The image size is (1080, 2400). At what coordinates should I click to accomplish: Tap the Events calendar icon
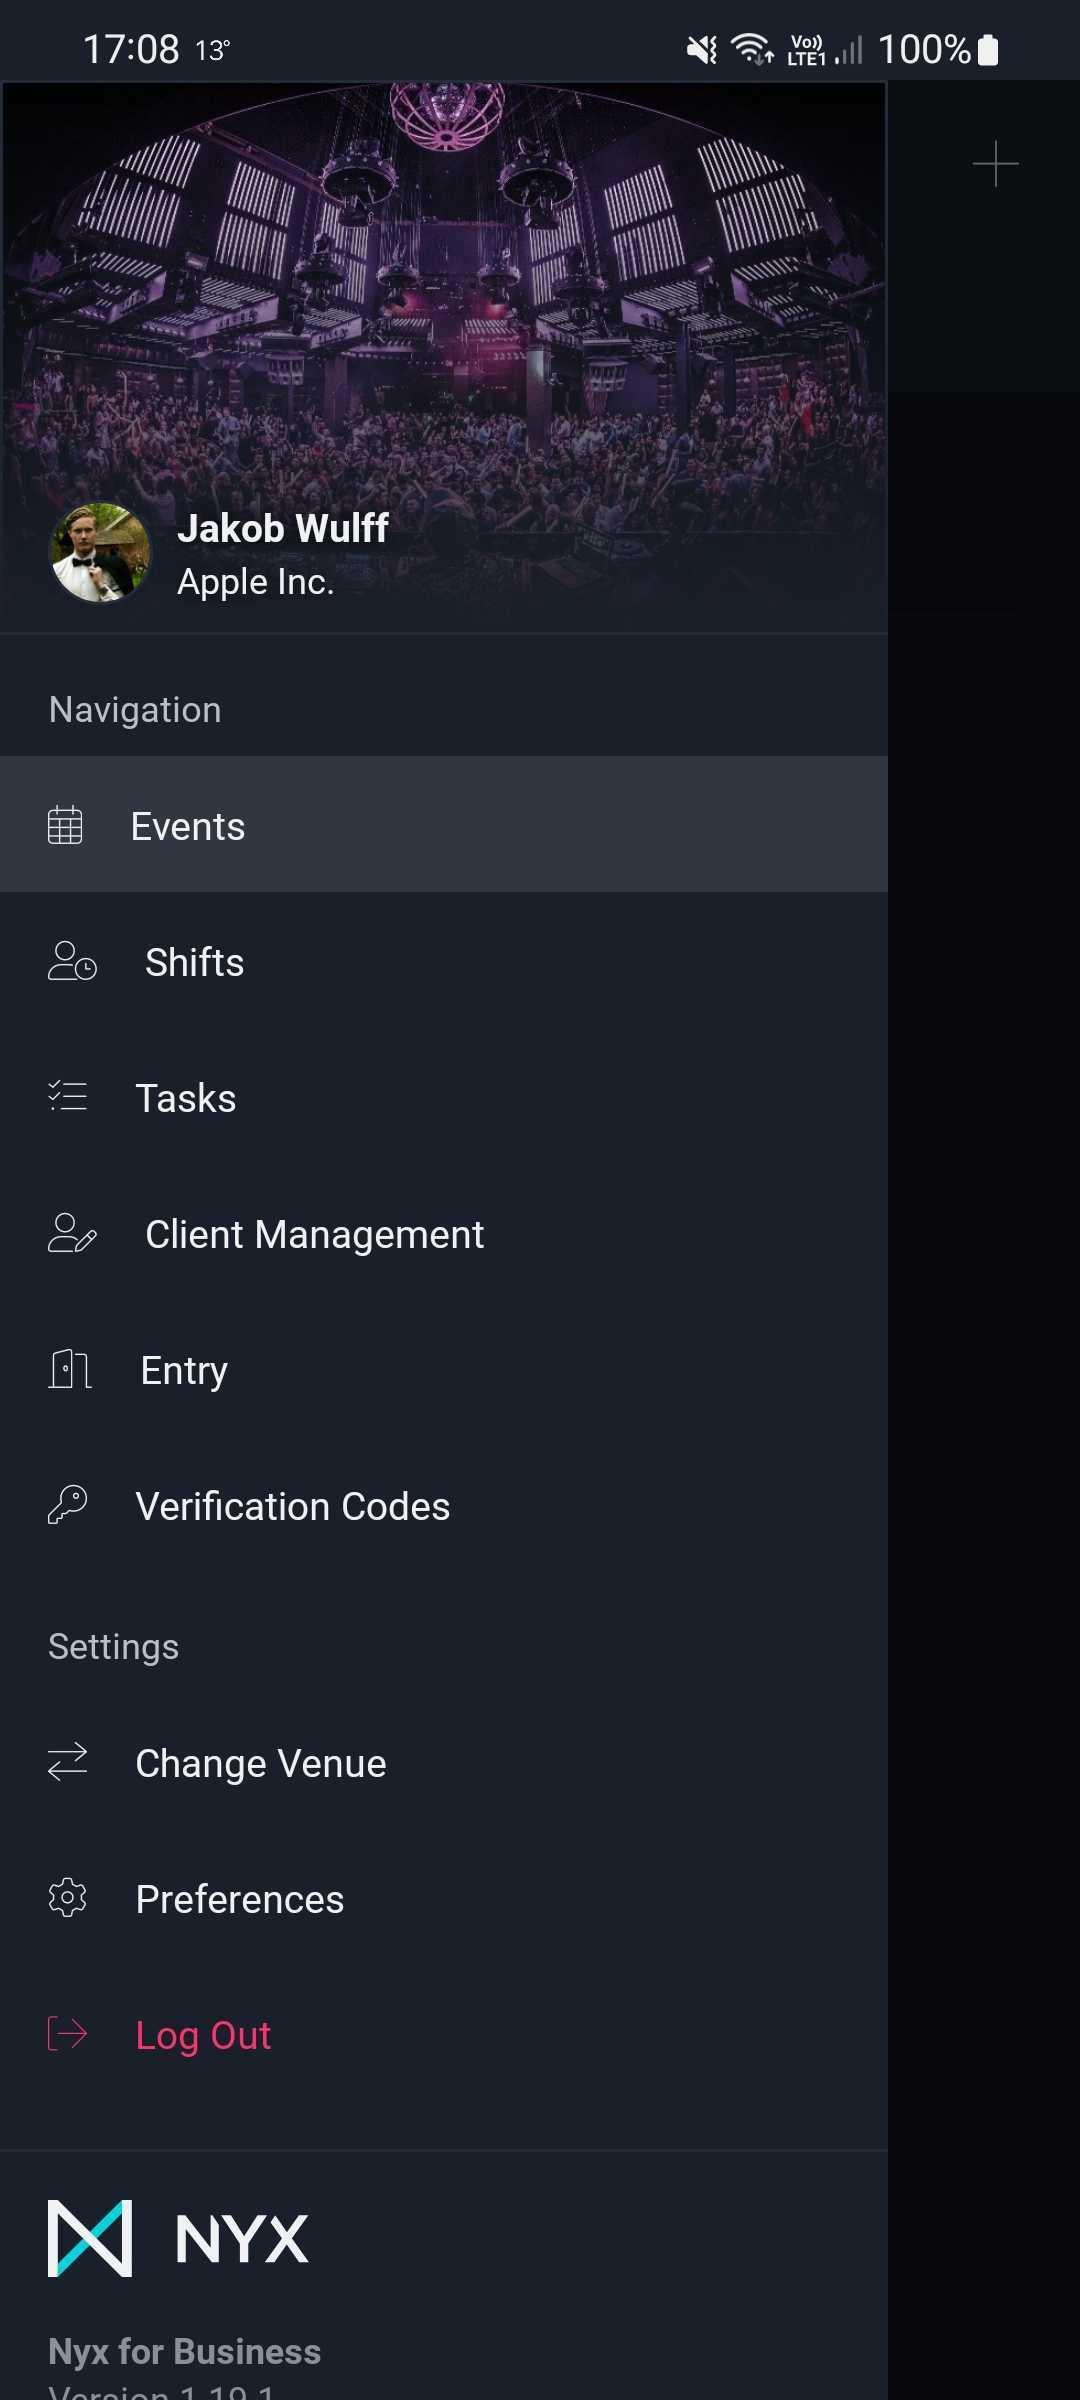(65, 825)
